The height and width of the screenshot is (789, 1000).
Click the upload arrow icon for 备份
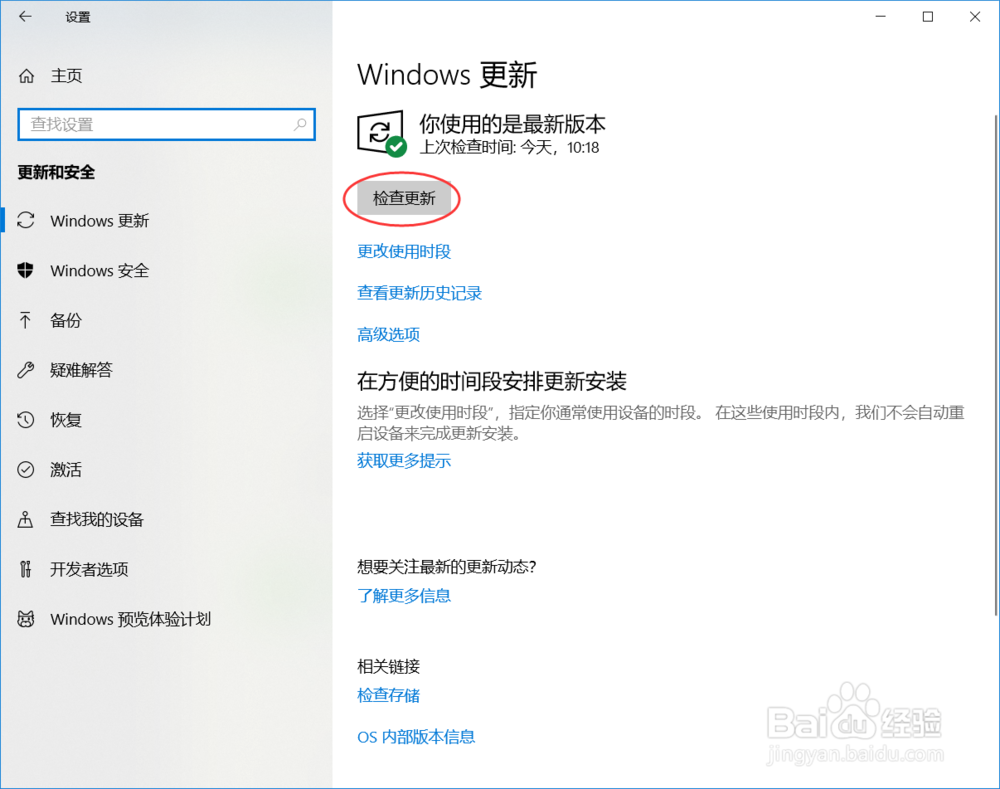[26, 320]
